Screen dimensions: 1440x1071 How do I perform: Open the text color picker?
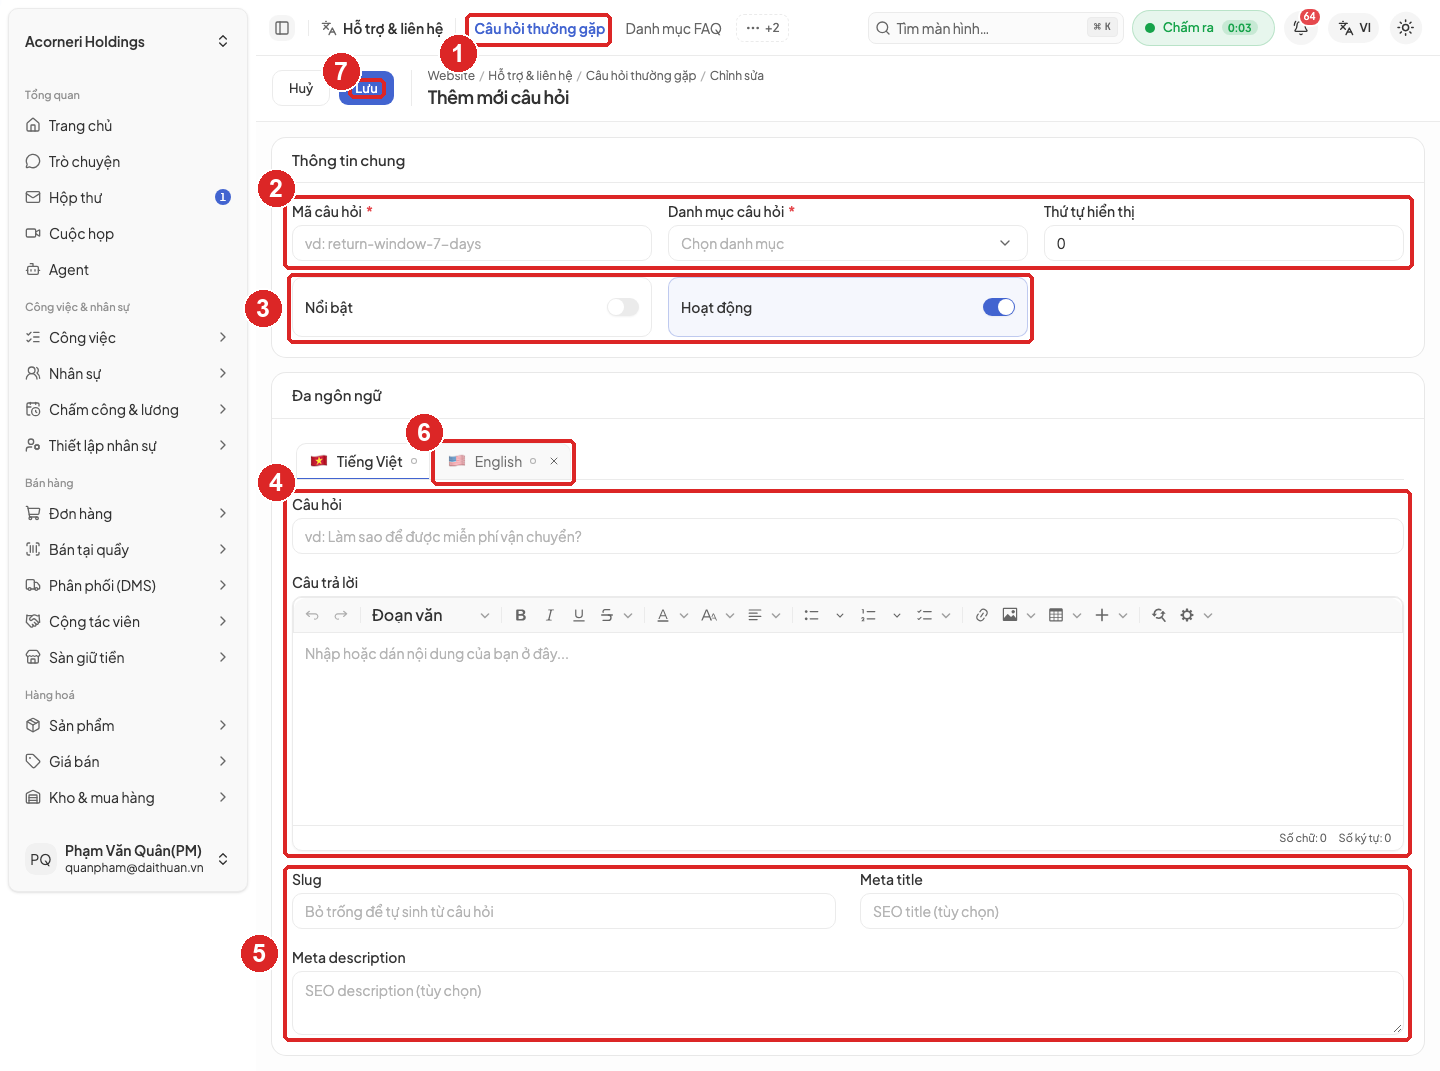(663, 615)
